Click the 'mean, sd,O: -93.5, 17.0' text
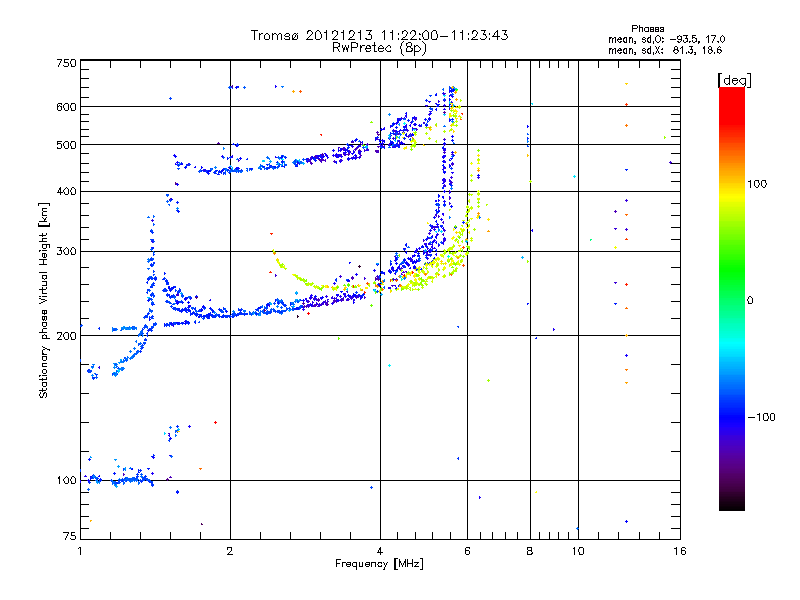The image size is (800, 600). [x=666, y=40]
